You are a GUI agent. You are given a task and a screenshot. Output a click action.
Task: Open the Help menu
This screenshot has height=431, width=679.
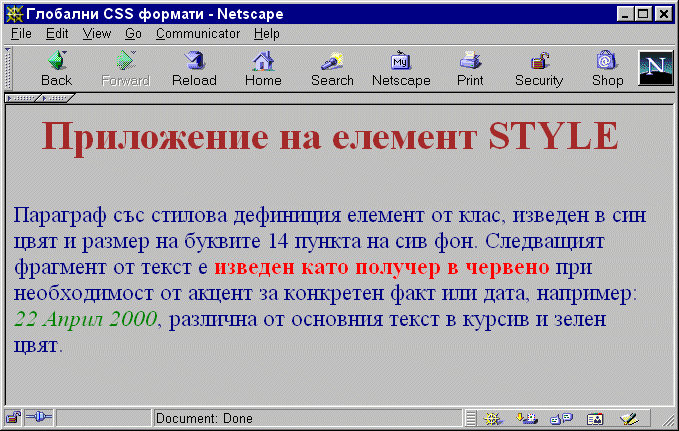[267, 33]
